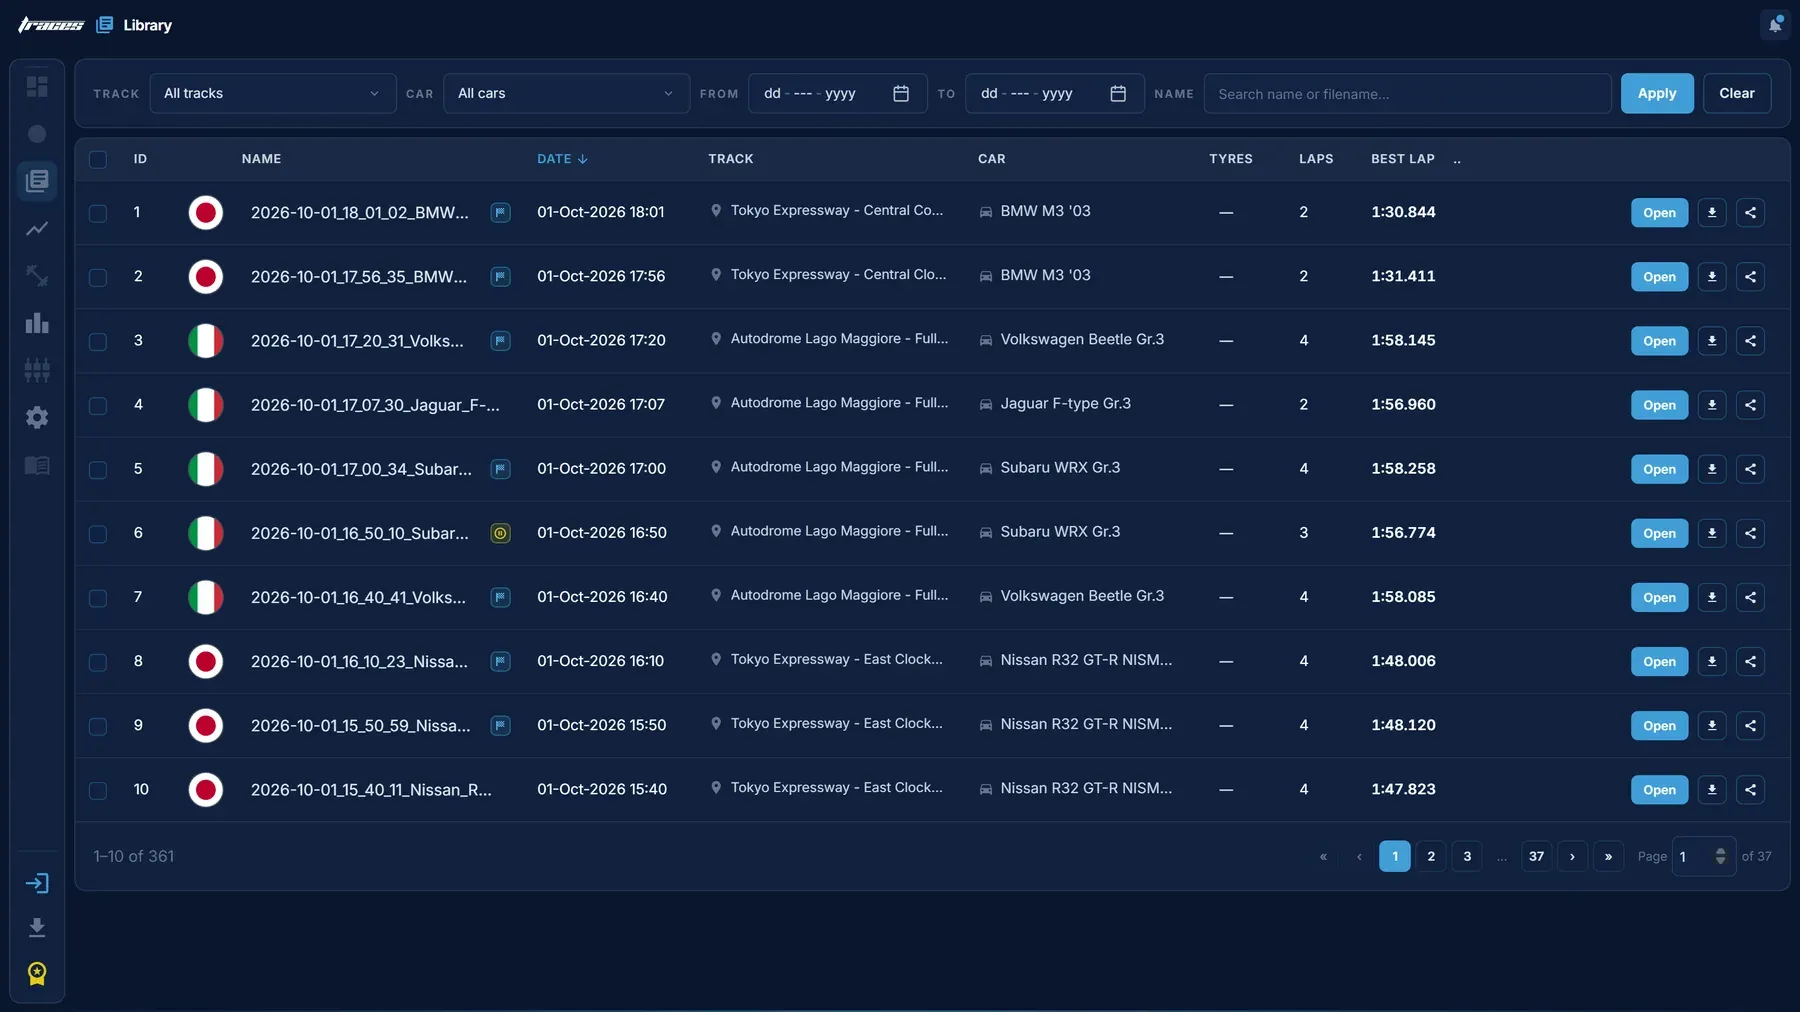Screen dimensions: 1800x1012
Task: Clear the library filters
Action: (x=1737, y=94)
